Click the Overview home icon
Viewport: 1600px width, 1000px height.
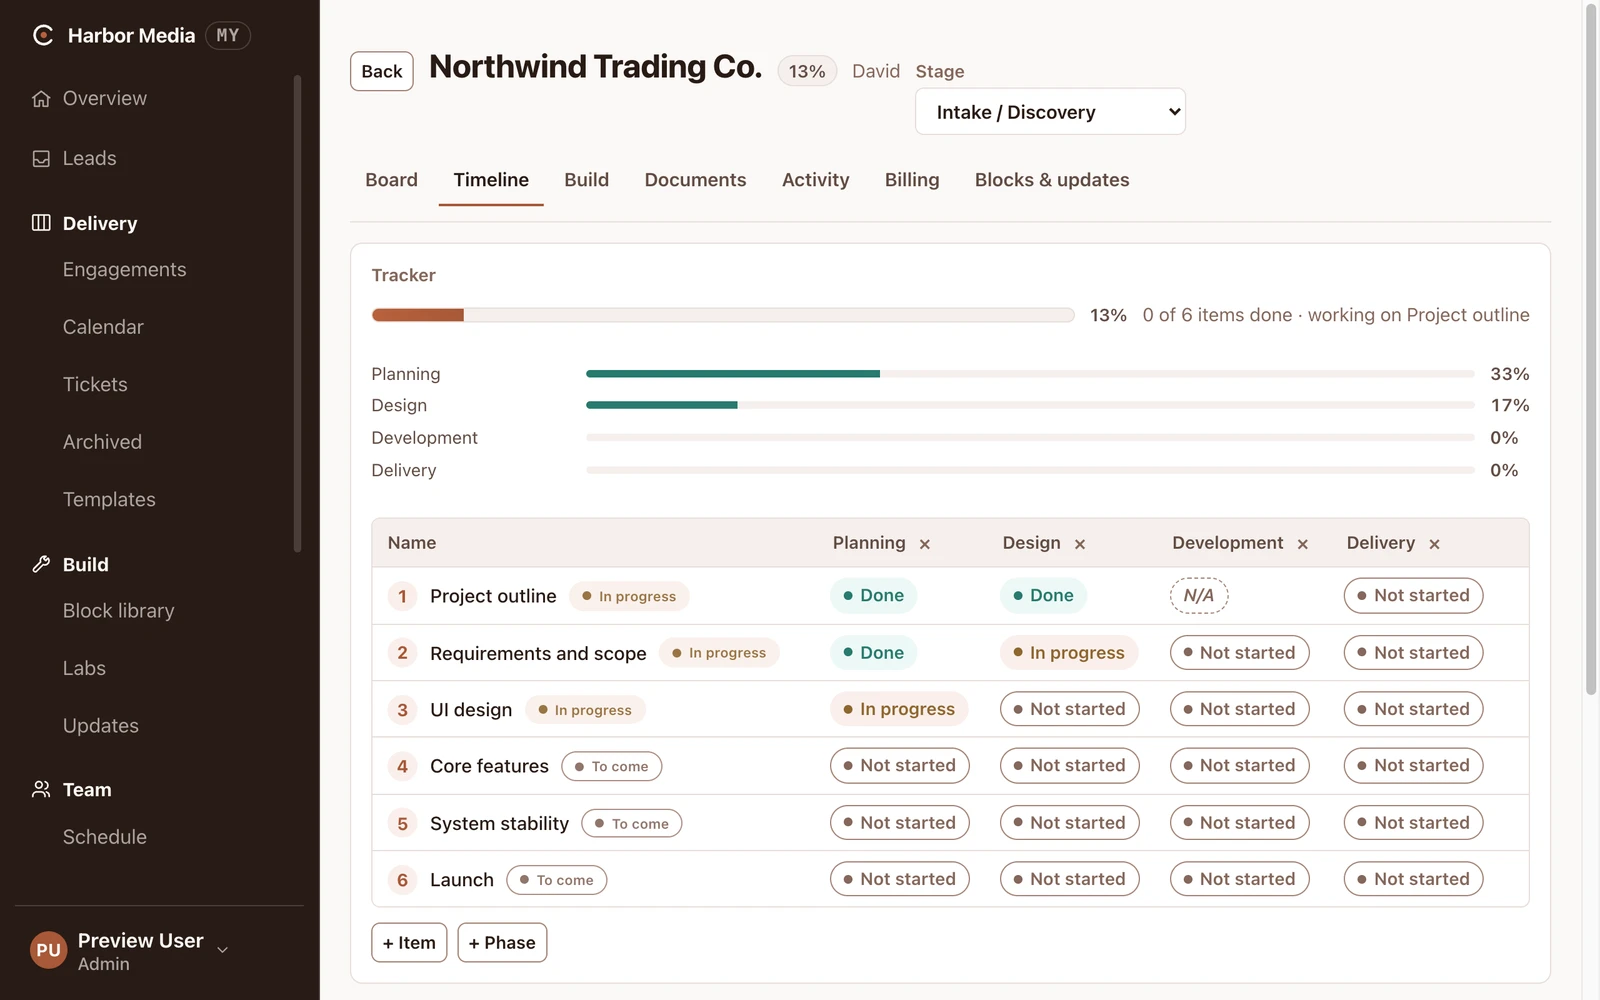click(41, 99)
